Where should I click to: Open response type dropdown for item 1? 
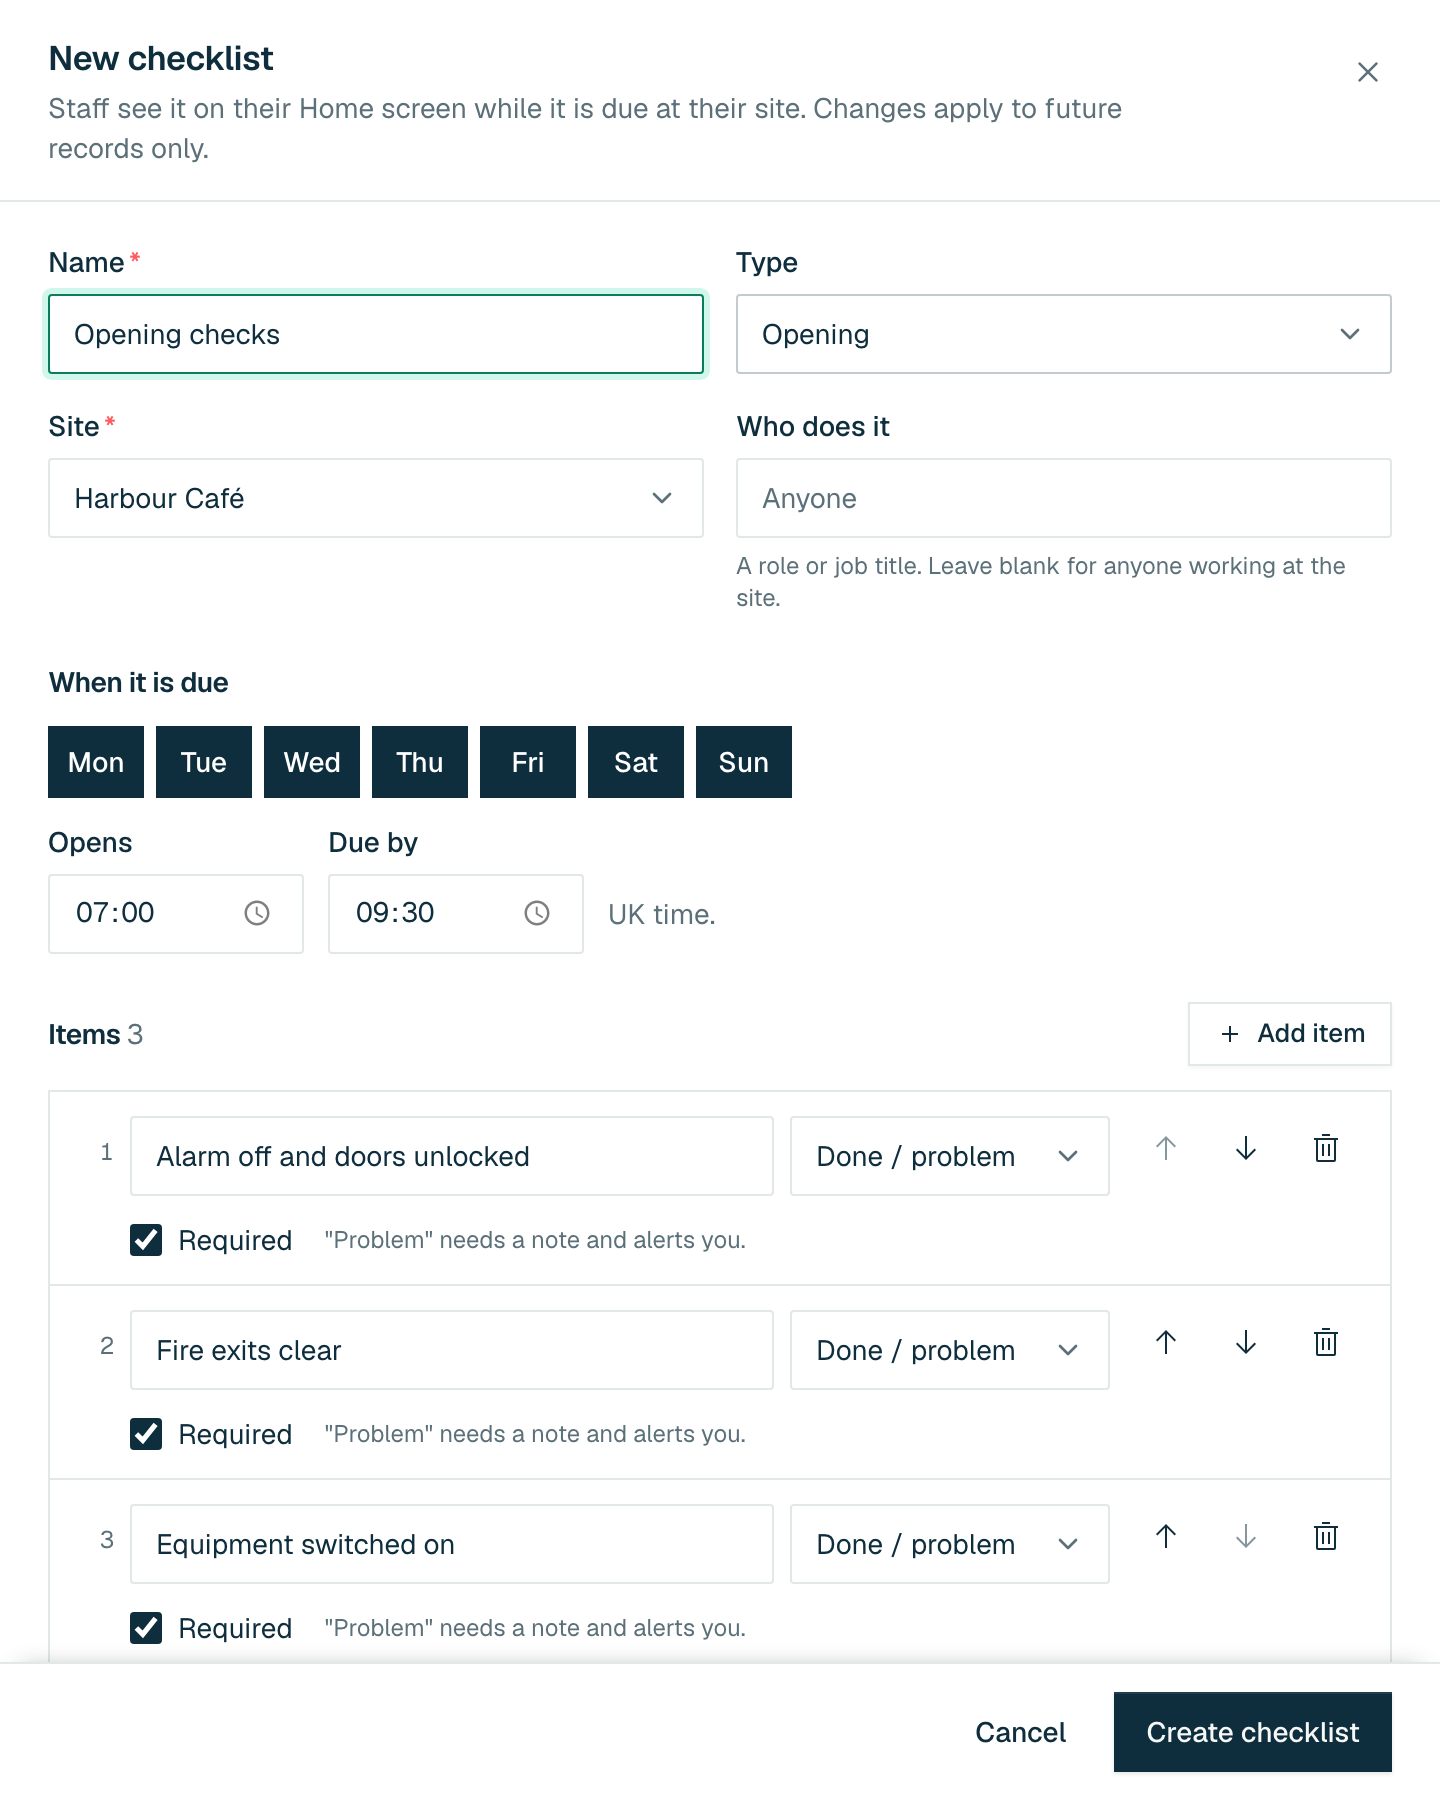click(x=950, y=1156)
